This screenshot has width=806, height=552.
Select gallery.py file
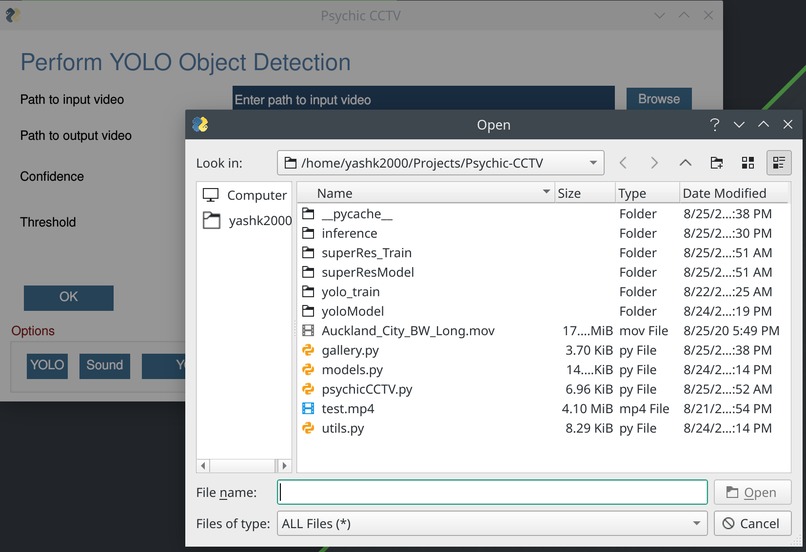(x=350, y=351)
